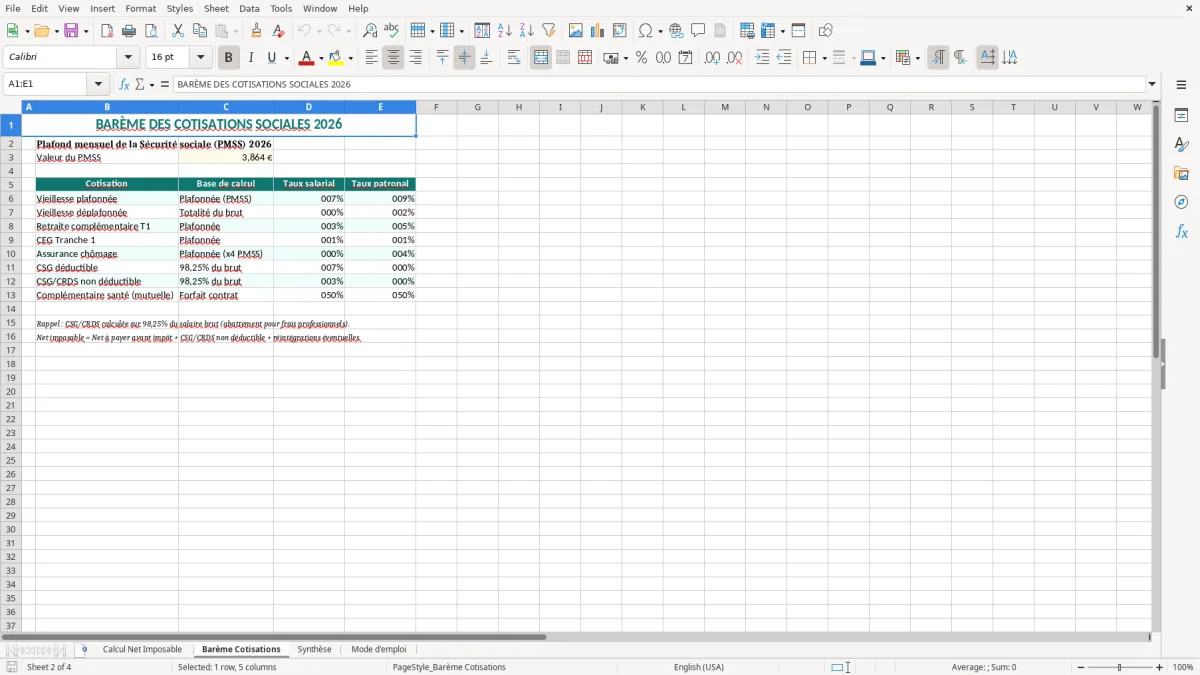Viewport: 1200px width, 675px height.
Task: Toggle Underline formatting
Action: pos(271,58)
